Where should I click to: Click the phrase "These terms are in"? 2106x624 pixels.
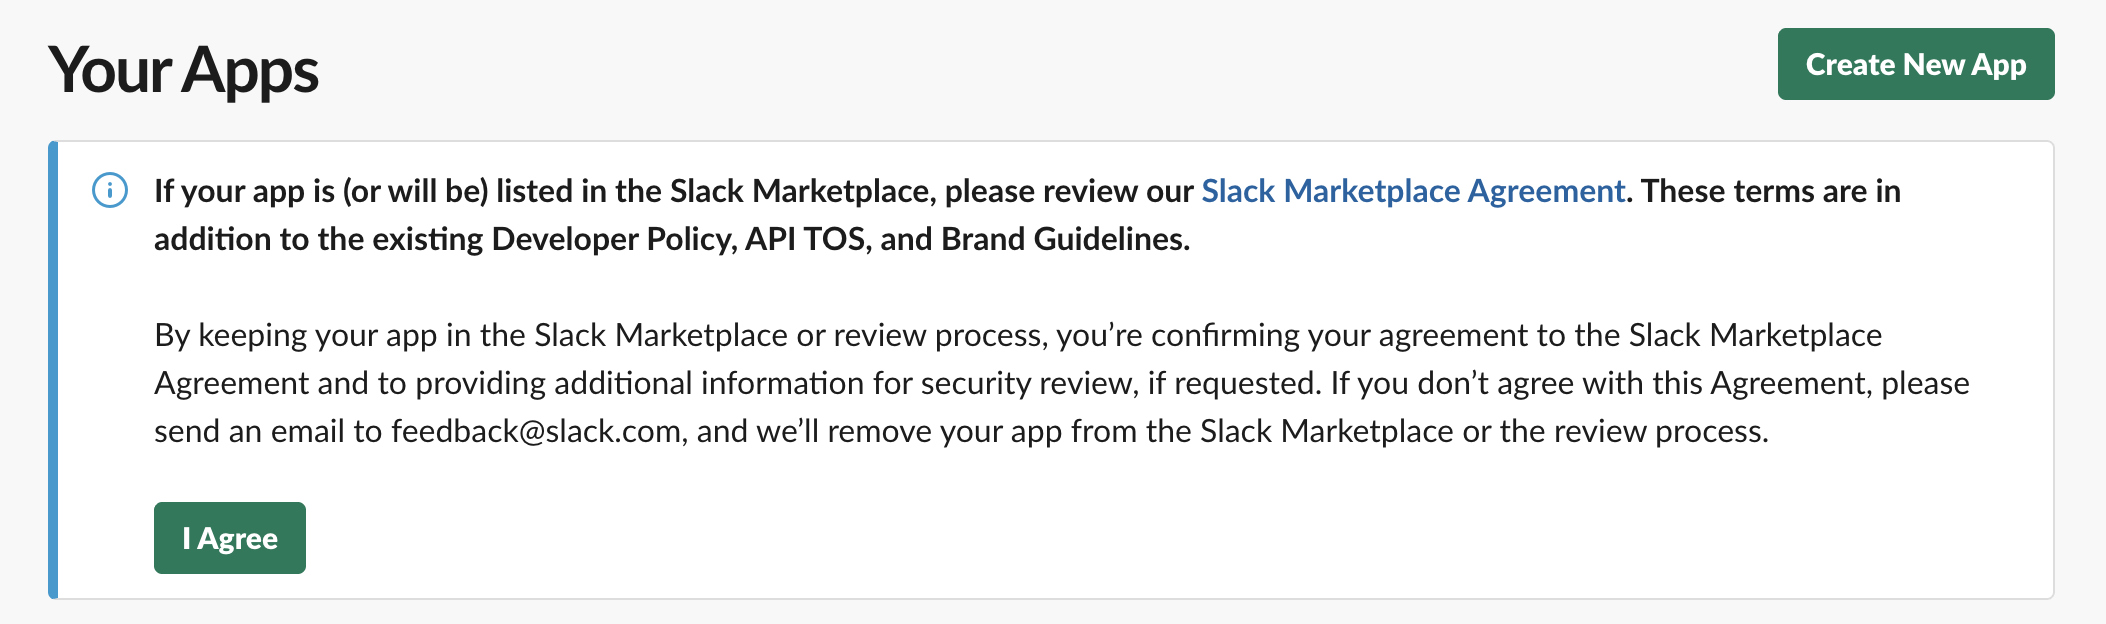[1771, 191]
